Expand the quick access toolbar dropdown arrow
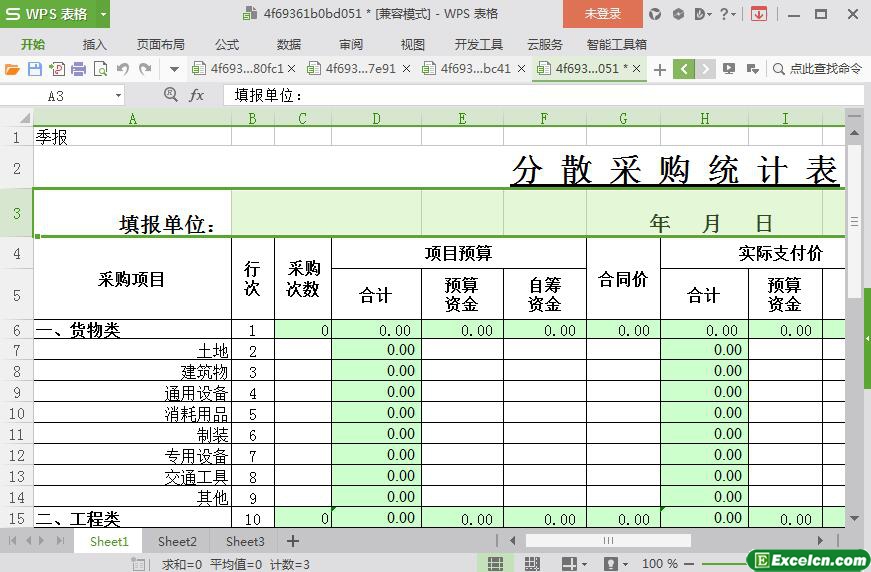 (x=174, y=69)
